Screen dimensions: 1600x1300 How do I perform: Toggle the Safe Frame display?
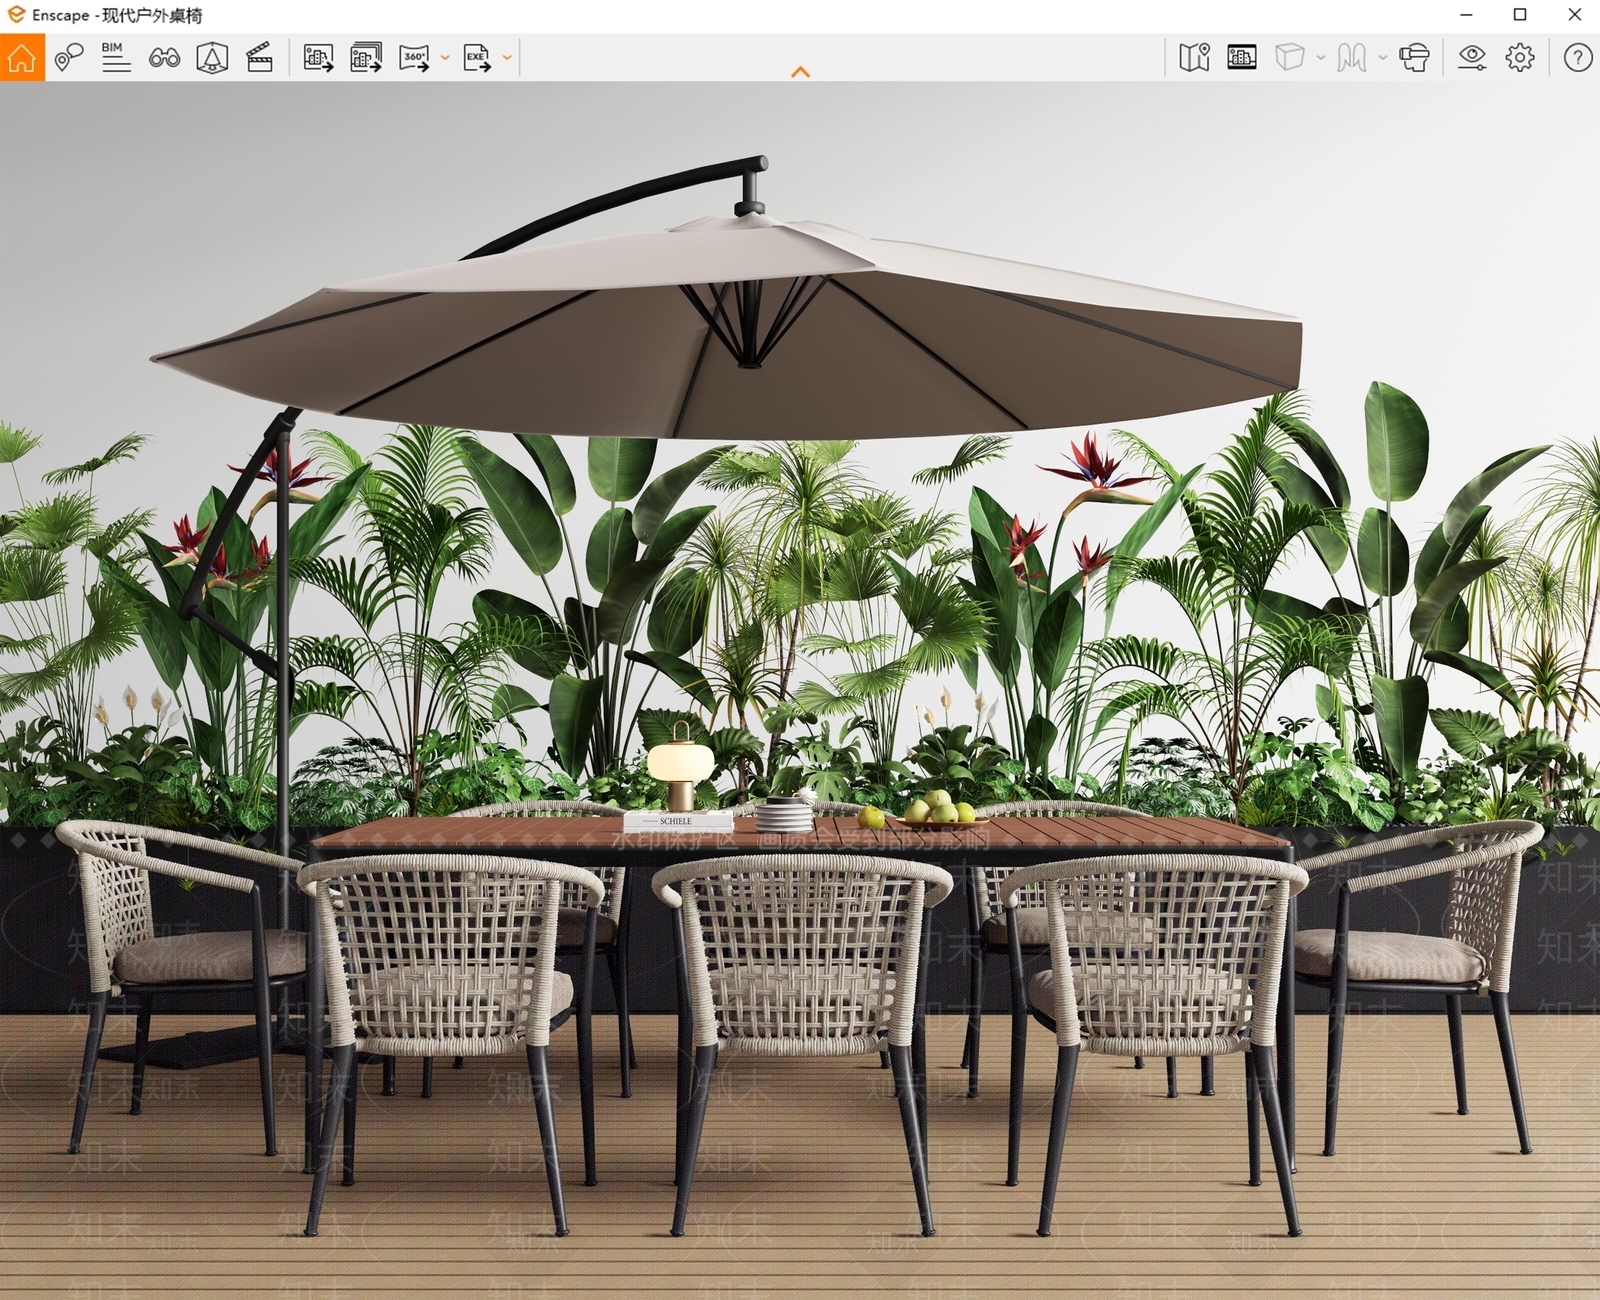click(1242, 58)
